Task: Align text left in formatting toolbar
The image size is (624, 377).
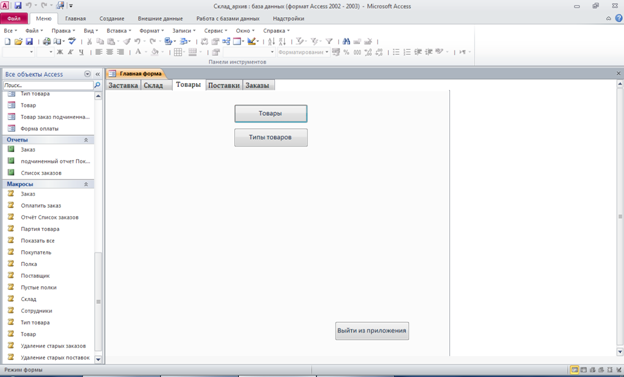Action: [x=99, y=52]
